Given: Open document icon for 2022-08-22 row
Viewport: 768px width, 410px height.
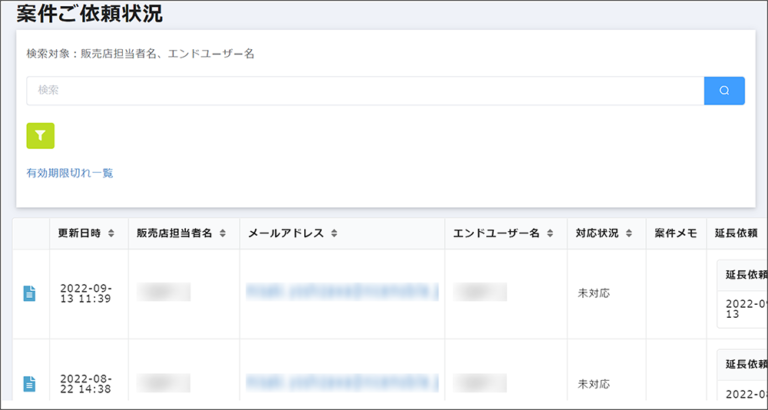Looking at the screenshot, I should (x=29, y=383).
